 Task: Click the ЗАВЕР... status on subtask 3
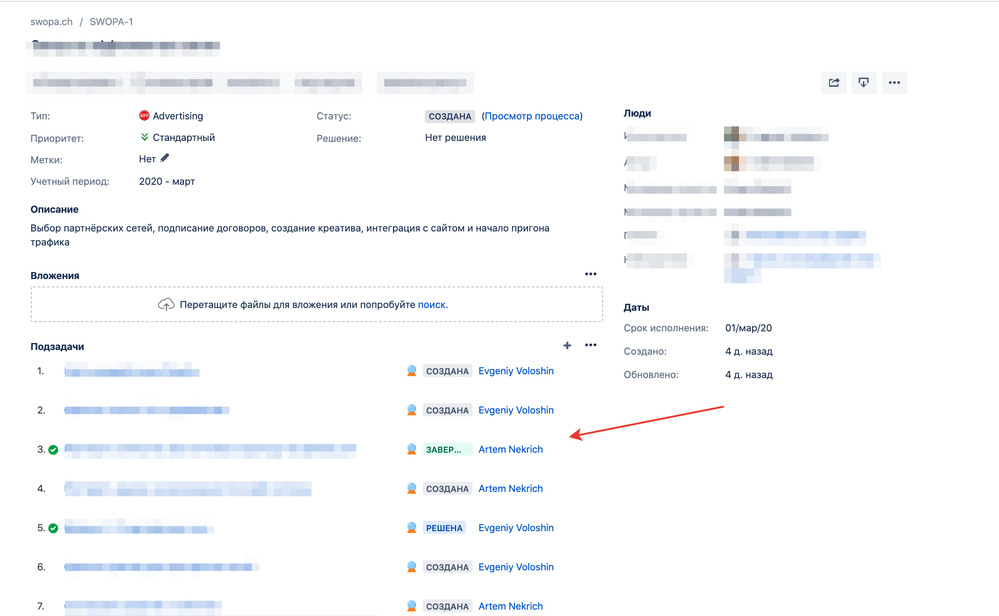click(448, 450)
